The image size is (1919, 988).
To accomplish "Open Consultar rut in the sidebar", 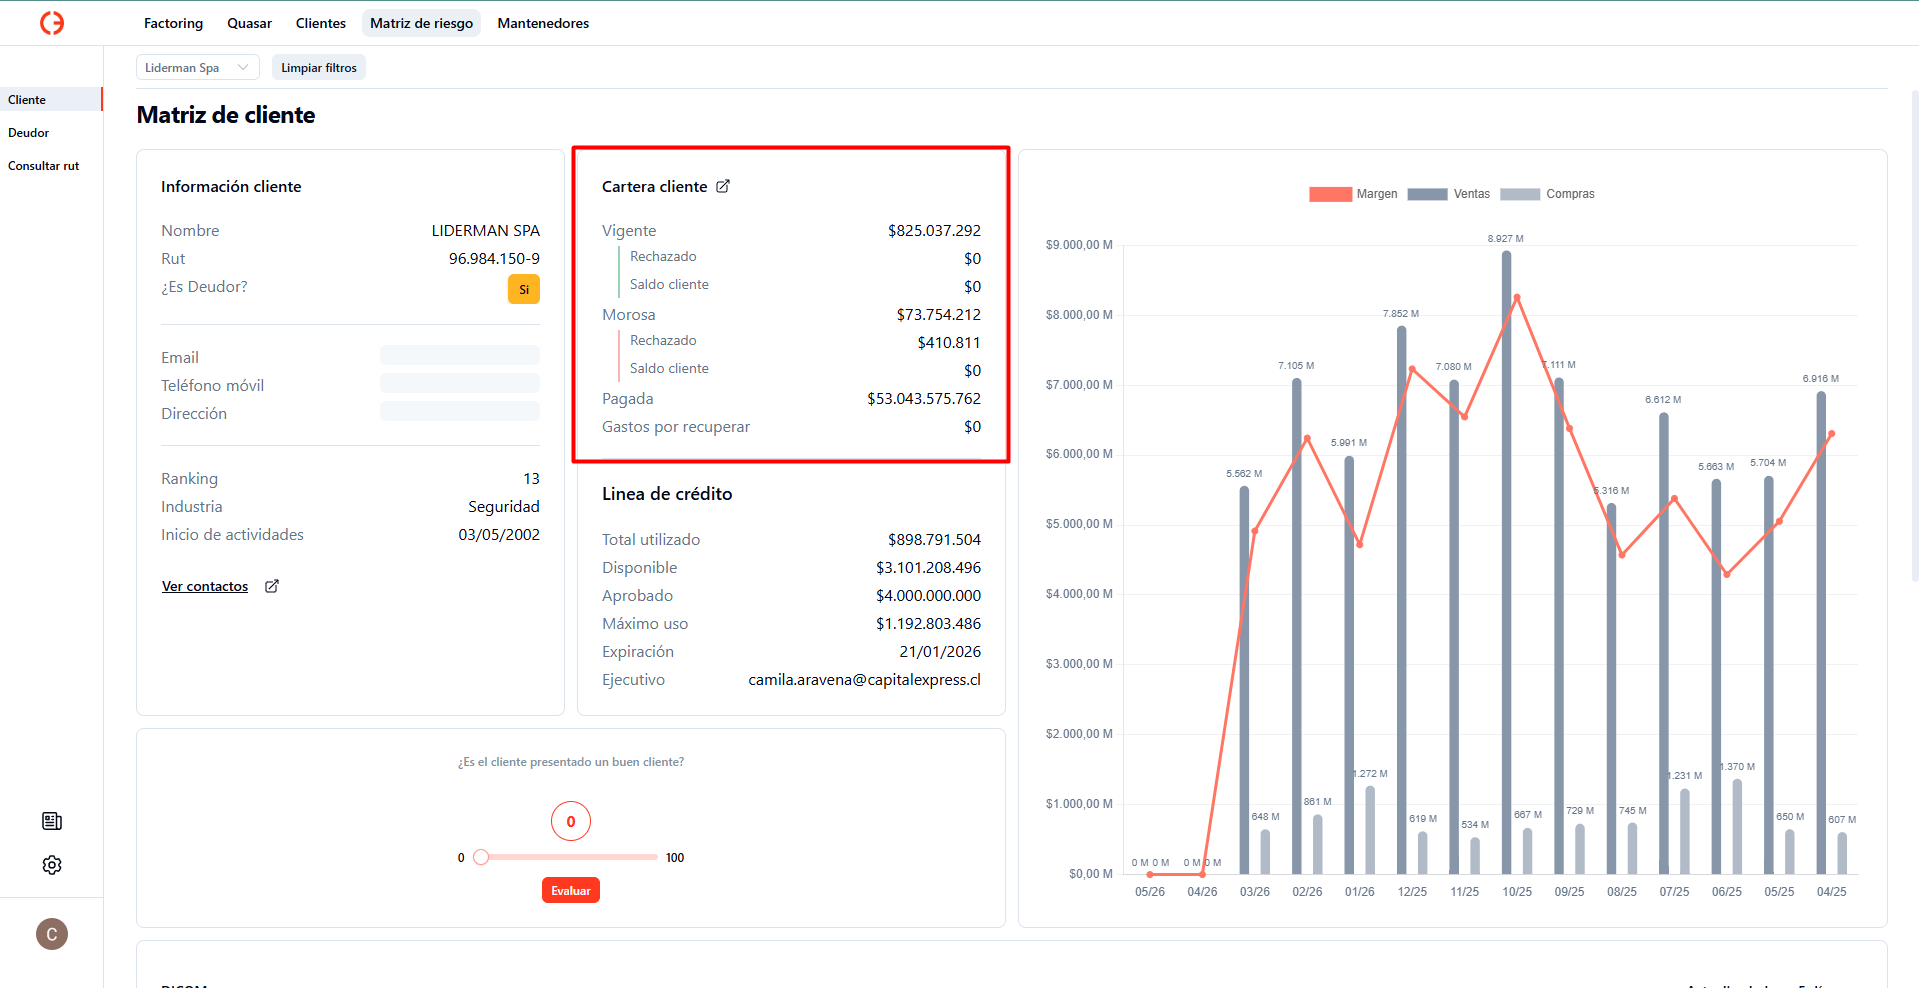I will pyautogui.click(x=43, y=166).
